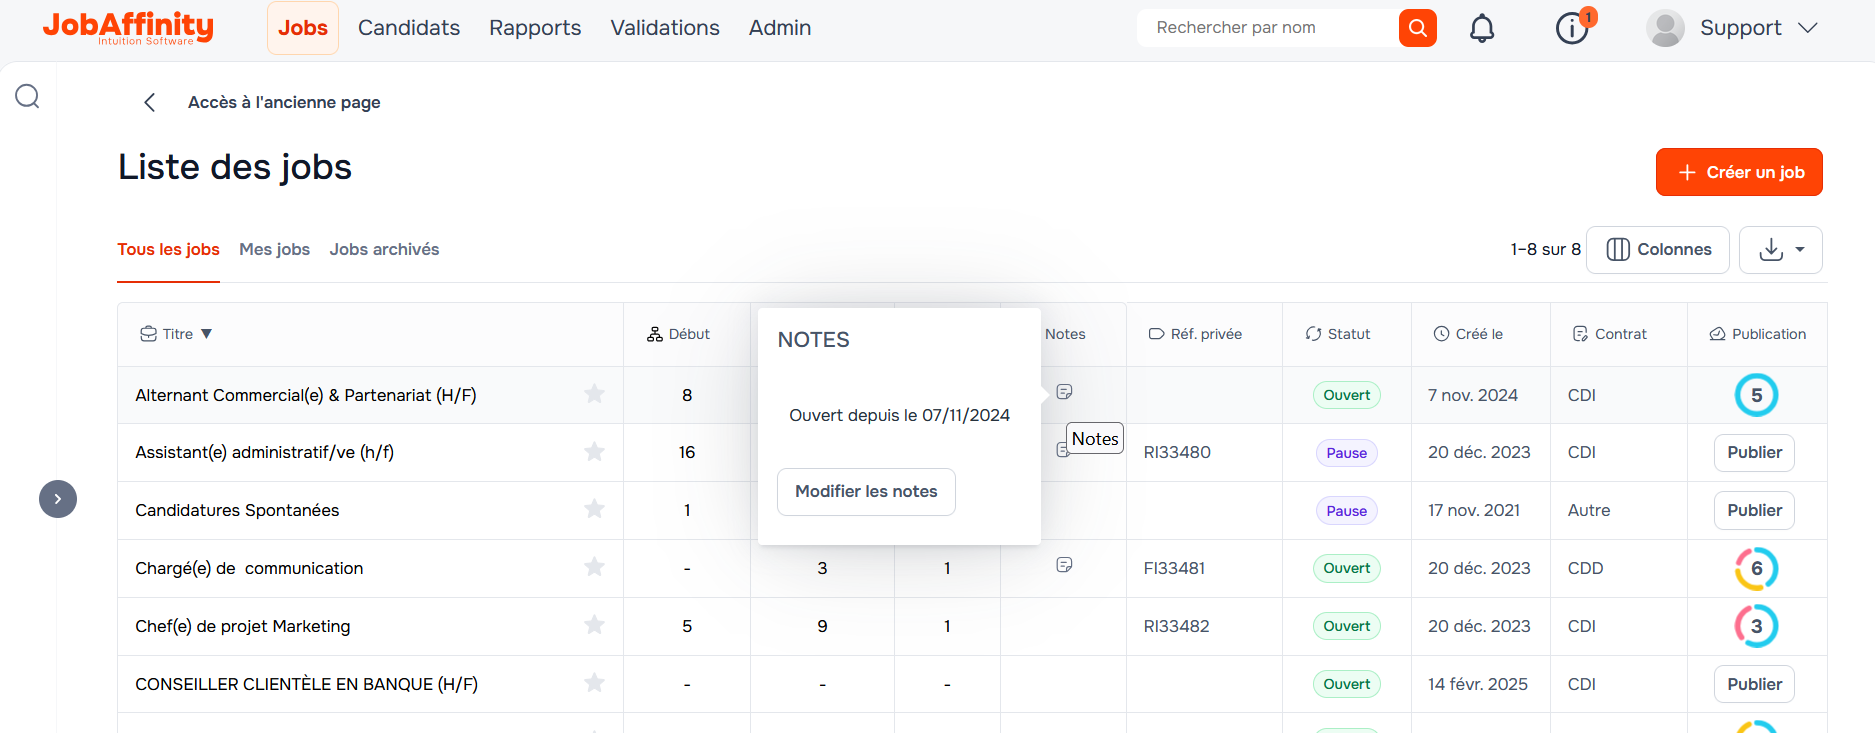Publish the CONSEILLER CLIENTÈLE EN BANQUE job
1875x733 pixels.
pos(1754,684)
